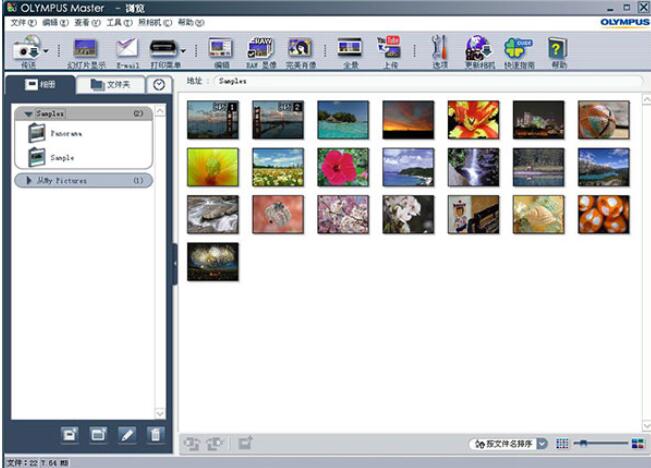
Task: Select the seashell thumbnail
Action: point(538,214)
